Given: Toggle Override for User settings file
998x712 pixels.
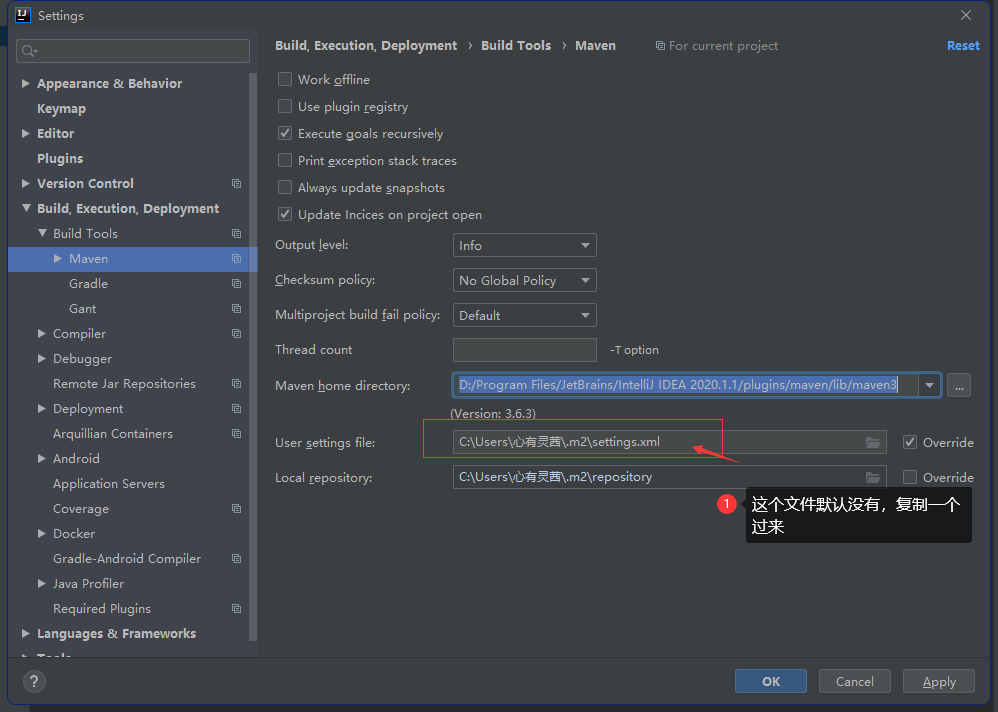Looking at the screenshot, I should [x=910, y=442].
